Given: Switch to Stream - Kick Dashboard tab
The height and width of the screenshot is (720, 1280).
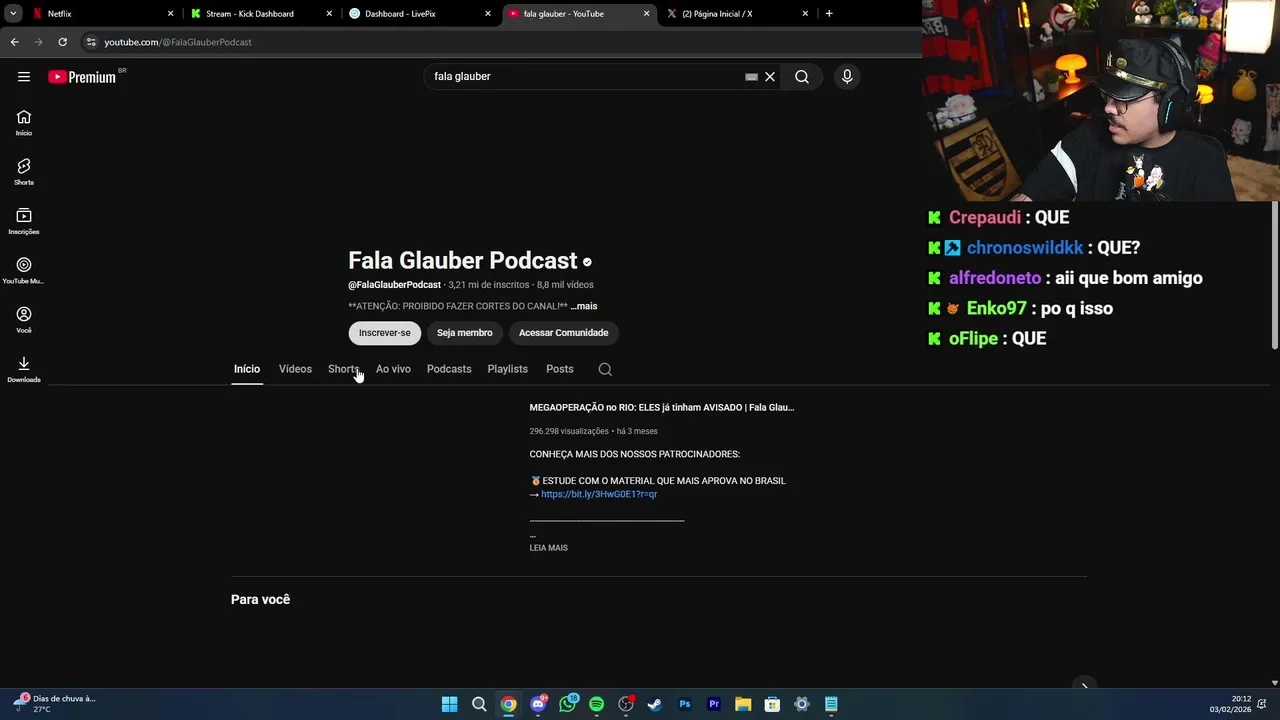Looking at the screenshot, I should click(x=260, y=14).
